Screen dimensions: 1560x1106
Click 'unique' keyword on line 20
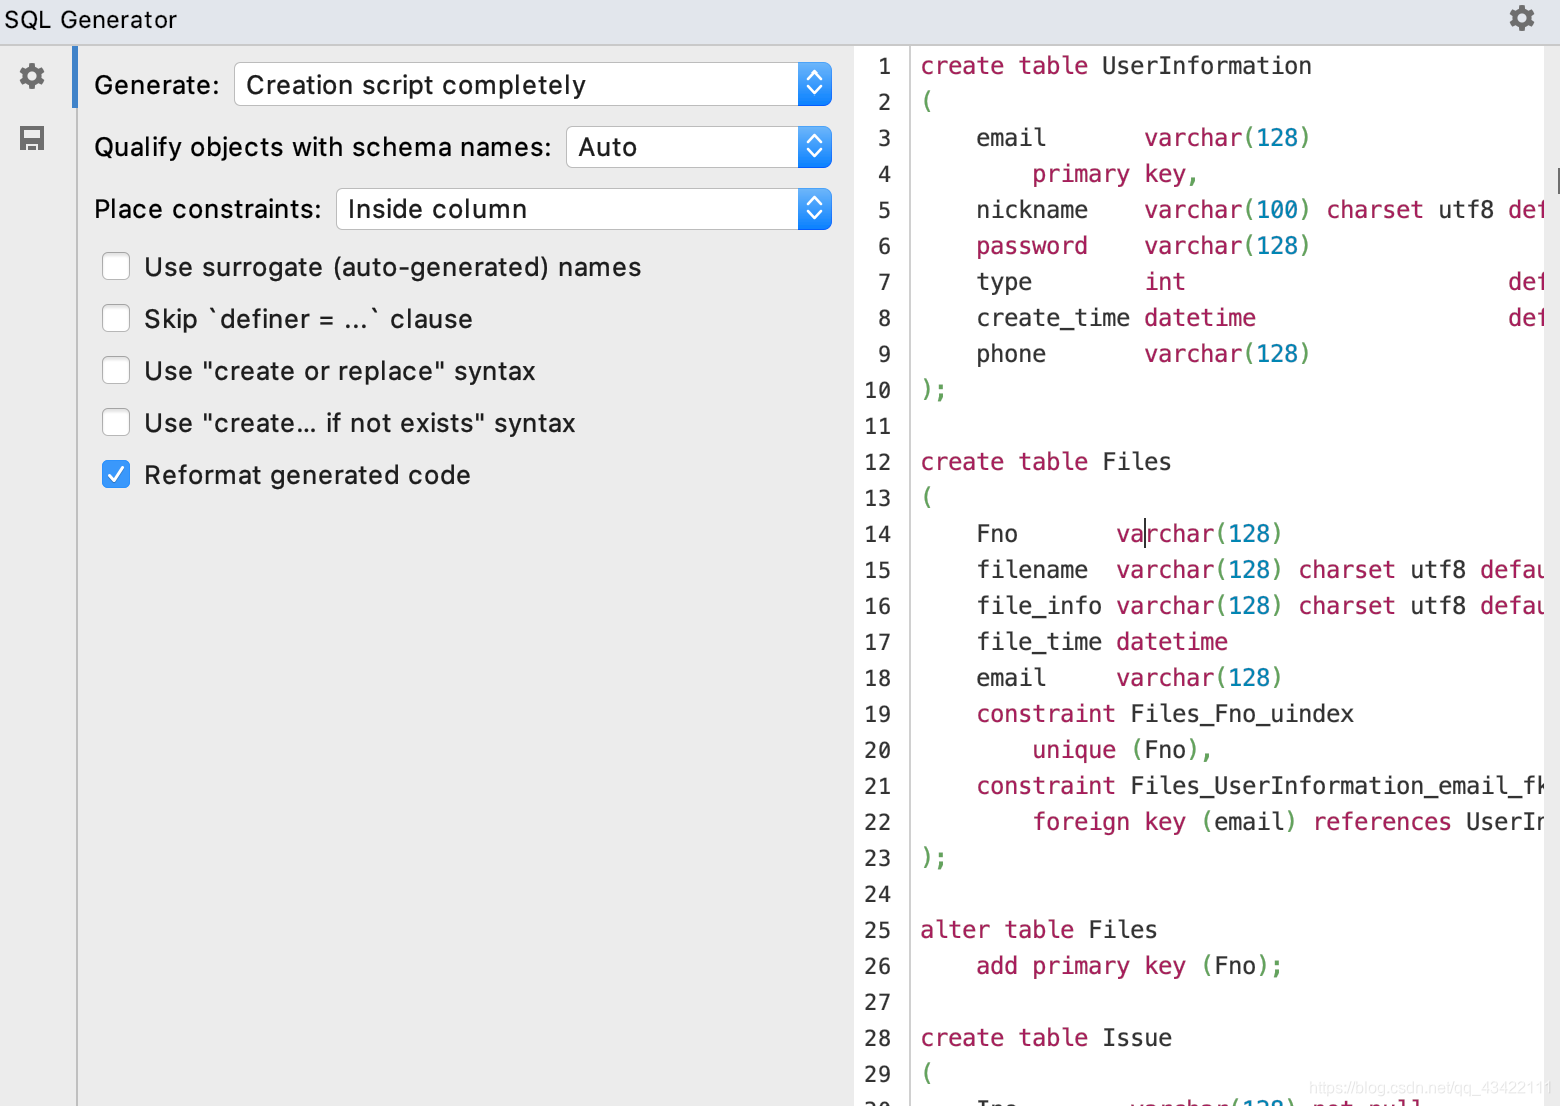[x=1074, y=750]
